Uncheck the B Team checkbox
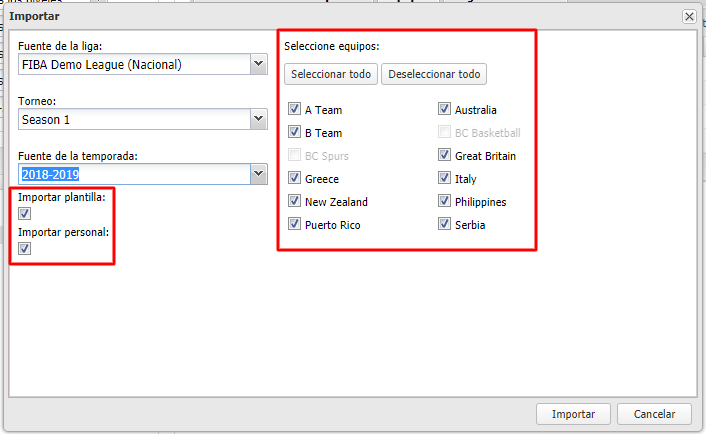Image resolution: width=706 pixels, height=434 pixels. [x=295, y=133]
